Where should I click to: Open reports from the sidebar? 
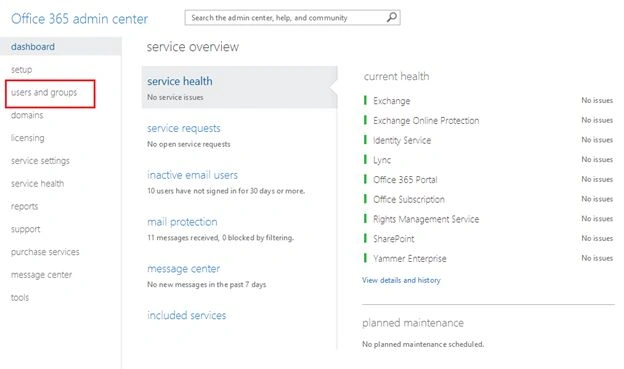(x=25, y=207)
